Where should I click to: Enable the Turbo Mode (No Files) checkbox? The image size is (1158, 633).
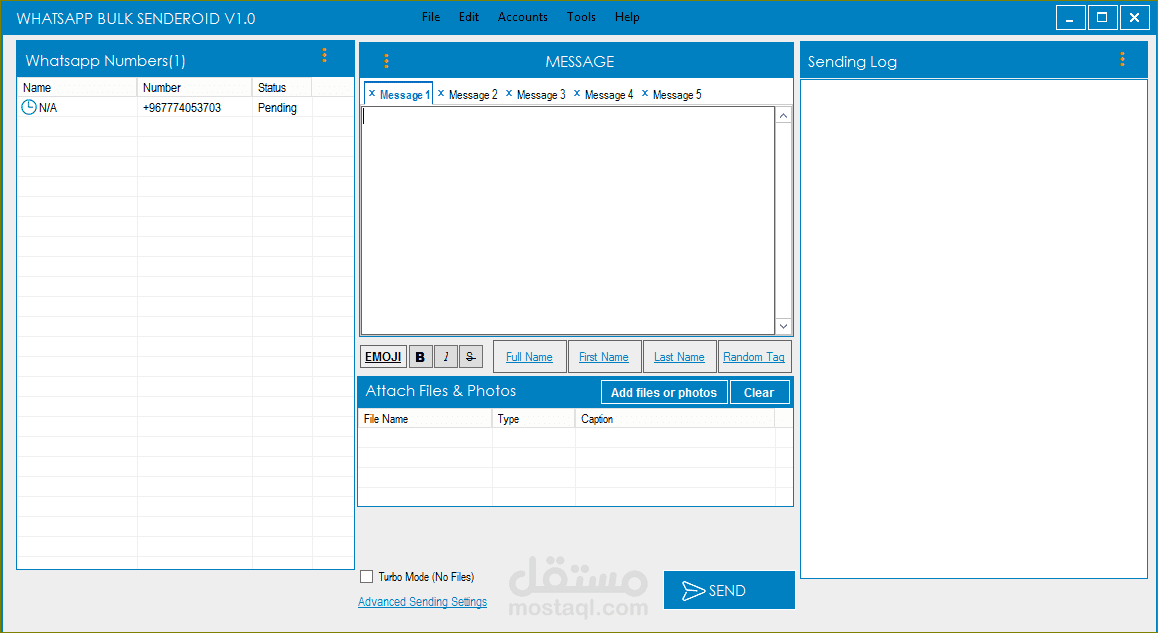(366, 576)
